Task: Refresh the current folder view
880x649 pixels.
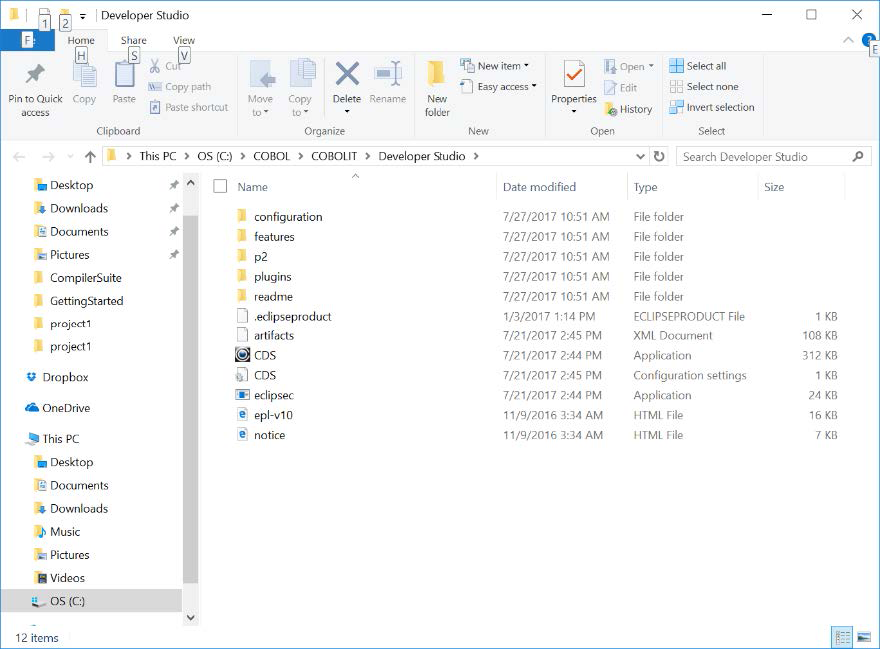Action: 659,156
